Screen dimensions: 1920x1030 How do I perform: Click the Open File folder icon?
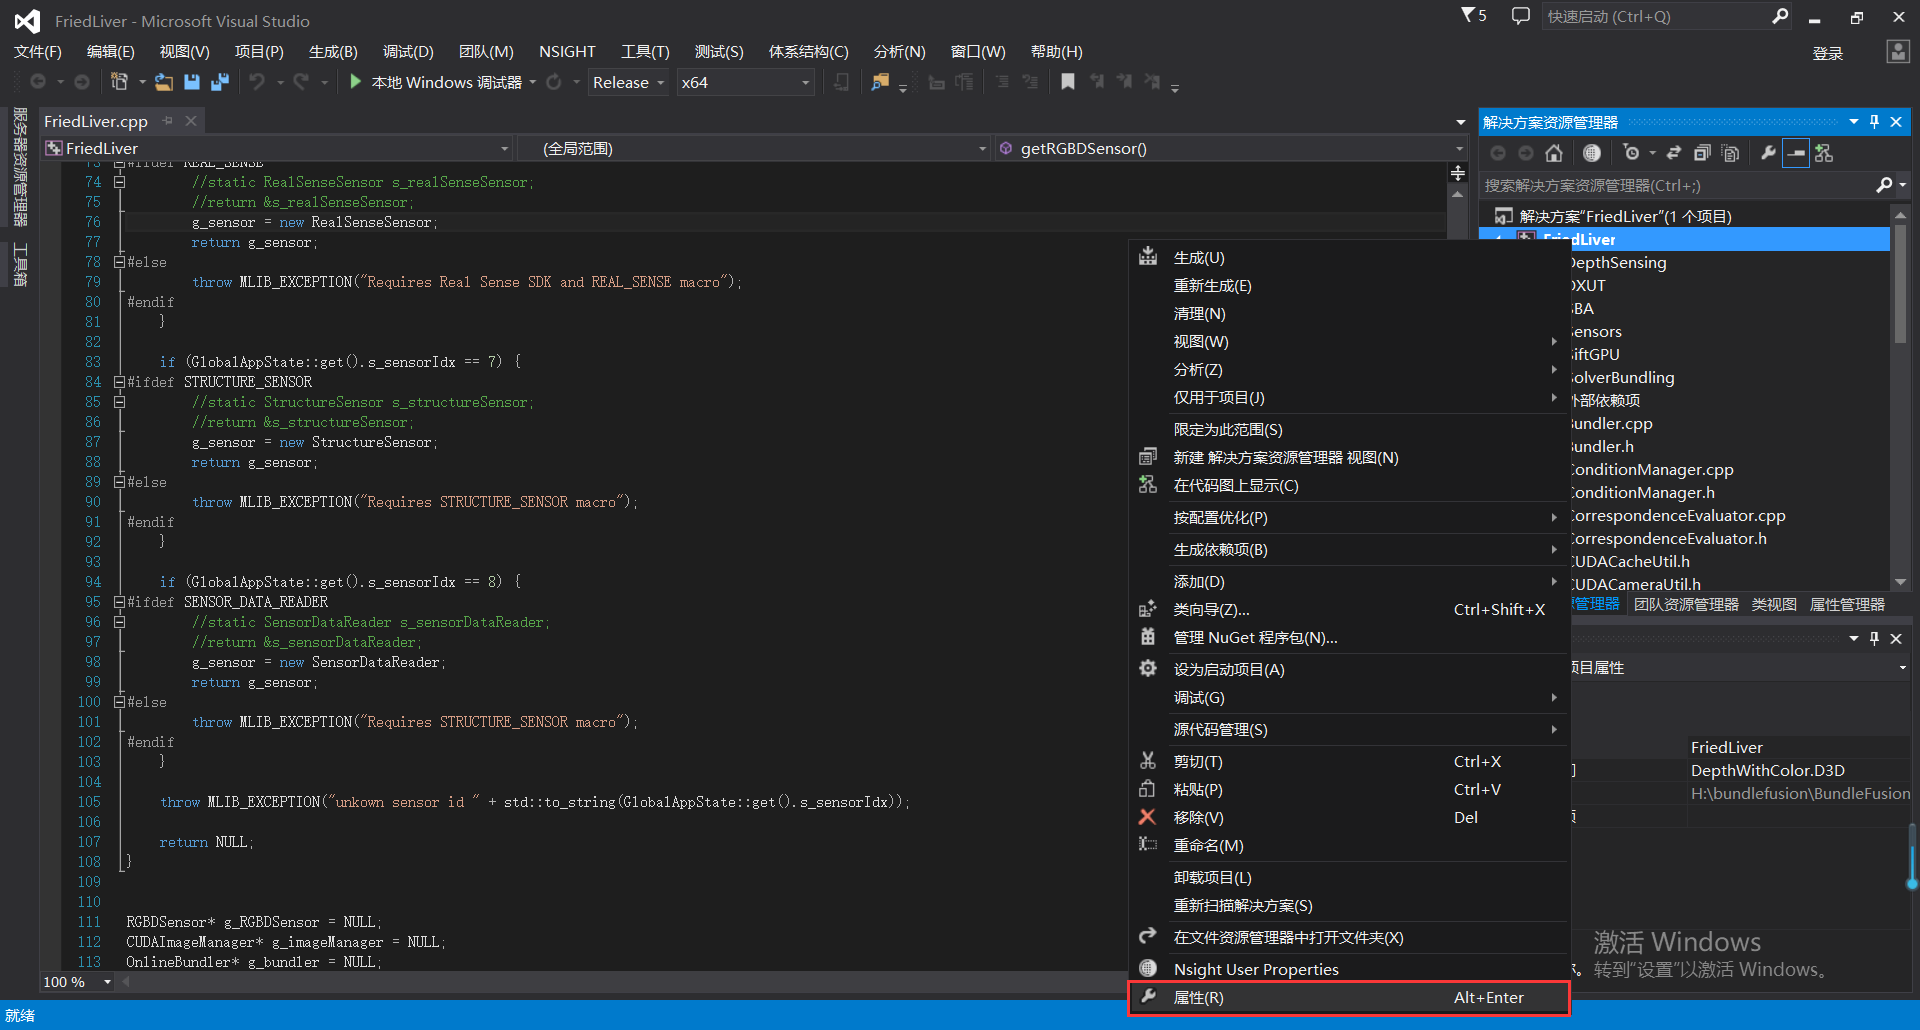coord(164,82)
